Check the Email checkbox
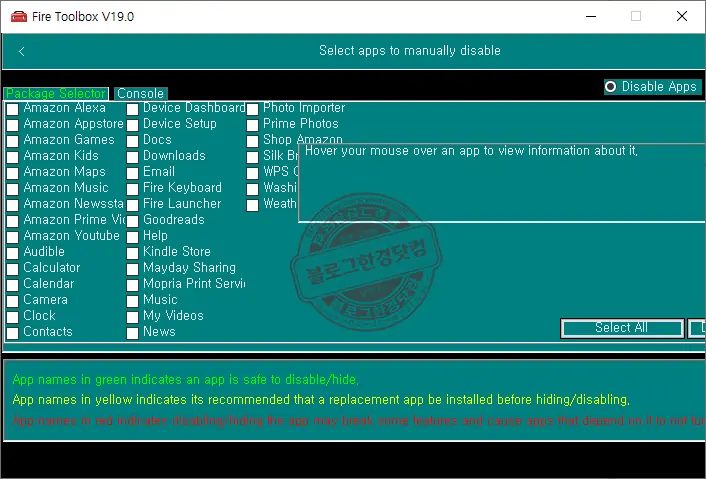The image size is (706, 479). click(132, 173)
